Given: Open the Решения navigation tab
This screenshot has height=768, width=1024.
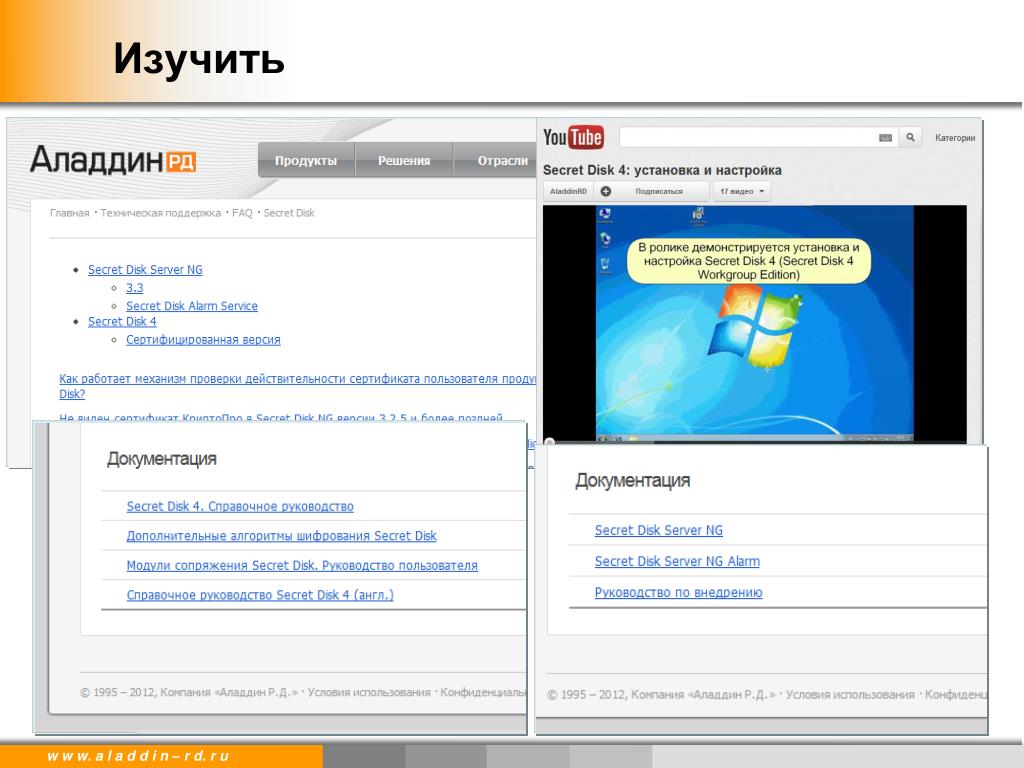Looking at the screenshot, I should tap(404, 161).
